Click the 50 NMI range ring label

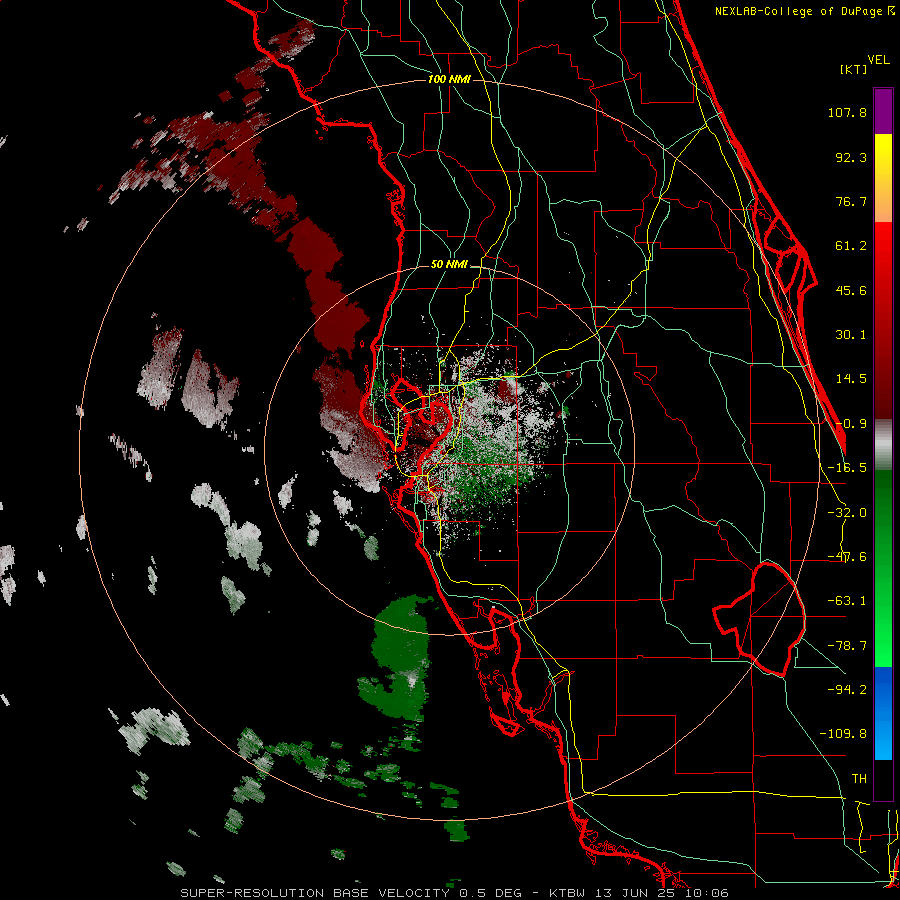click(449, 265)
